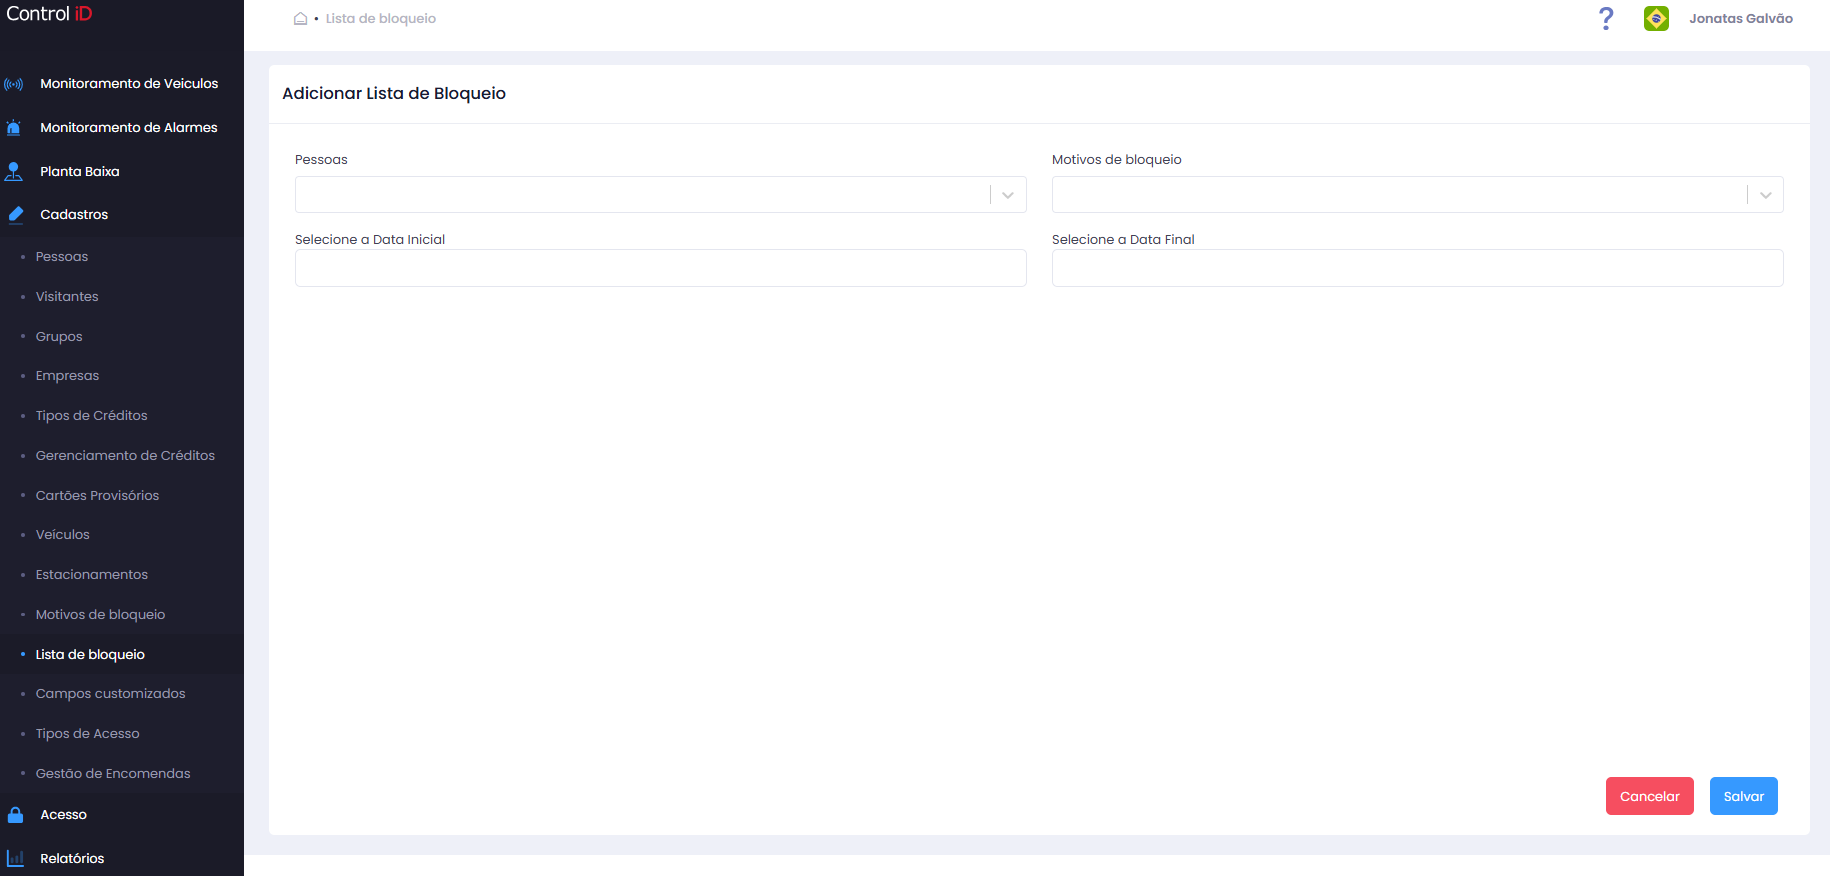
Task: Click the Relatórios chart icon
Action: point(15,858)
